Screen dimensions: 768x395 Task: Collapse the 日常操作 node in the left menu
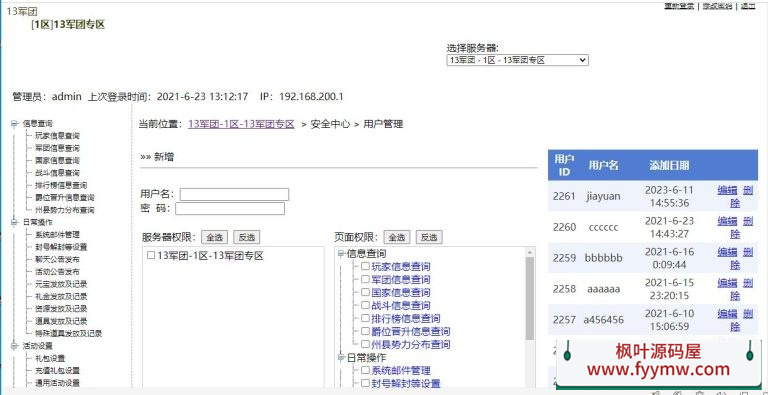pyautogui.click(x=14, y=222)
